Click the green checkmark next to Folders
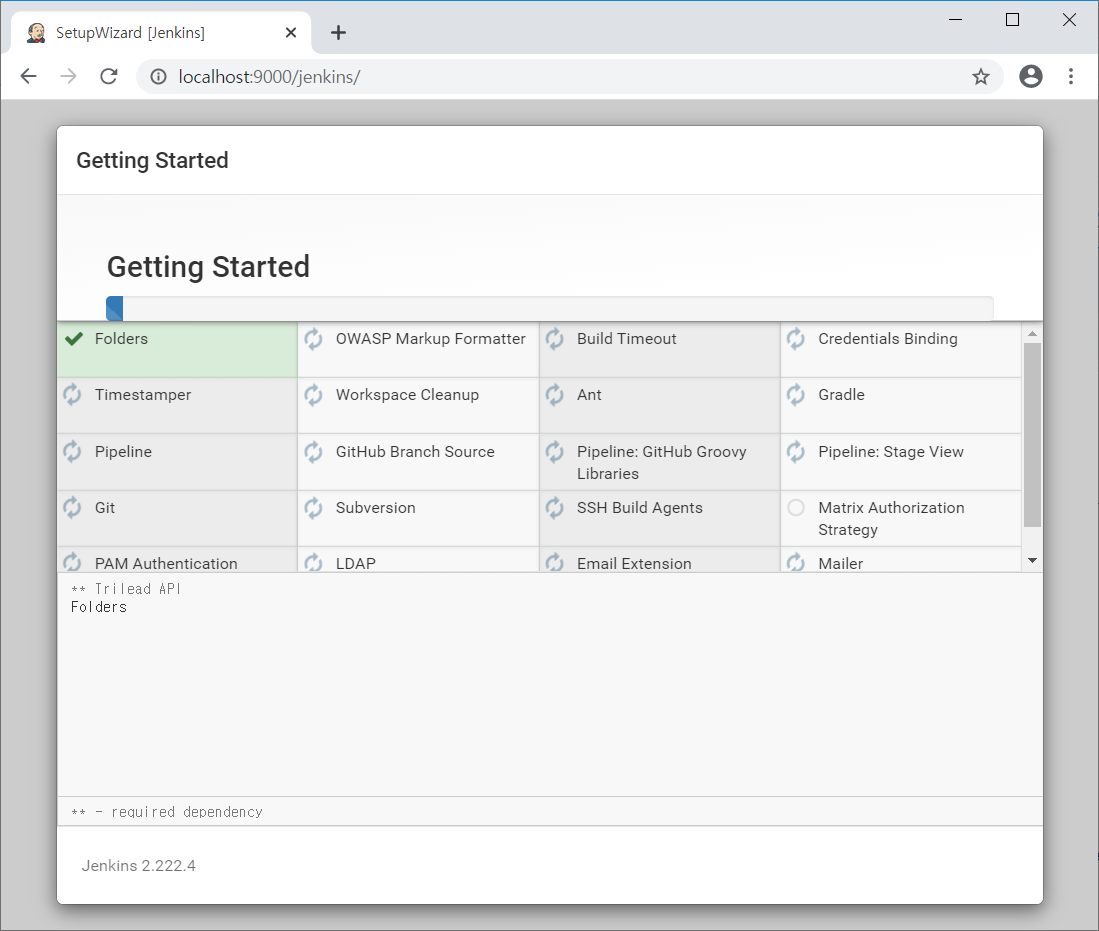 (74, 339)
